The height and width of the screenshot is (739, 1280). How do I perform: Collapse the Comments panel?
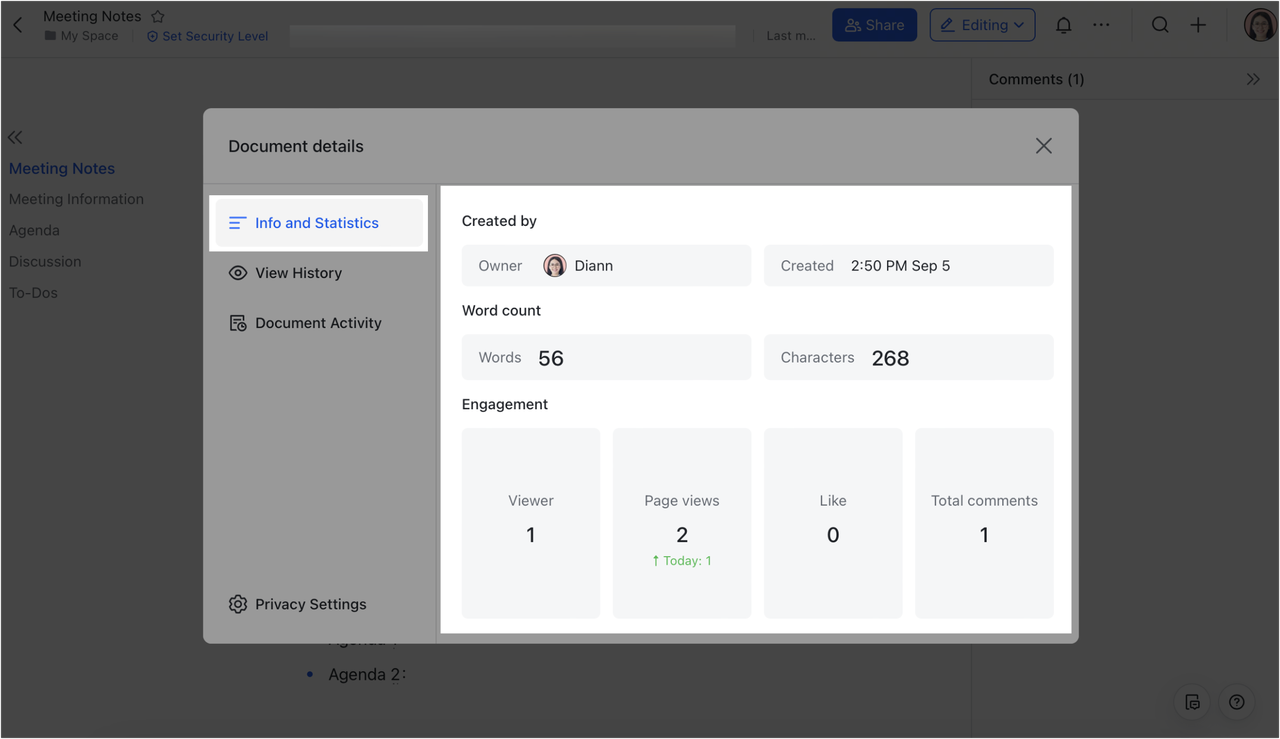(x=1252, y=79)
